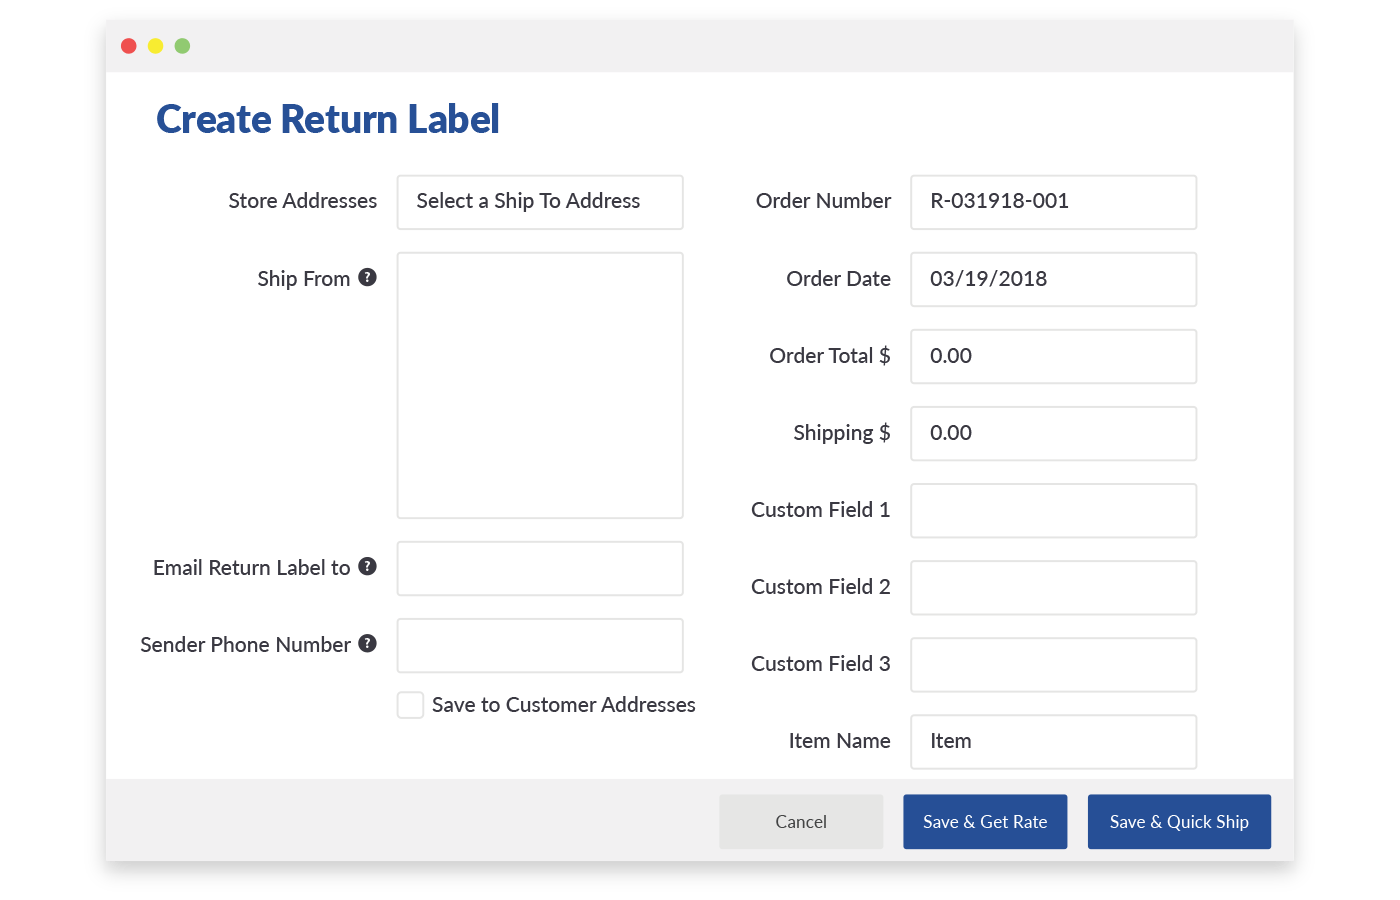
Task: Click the Sender Phone Number field
Action: (540, 645)
